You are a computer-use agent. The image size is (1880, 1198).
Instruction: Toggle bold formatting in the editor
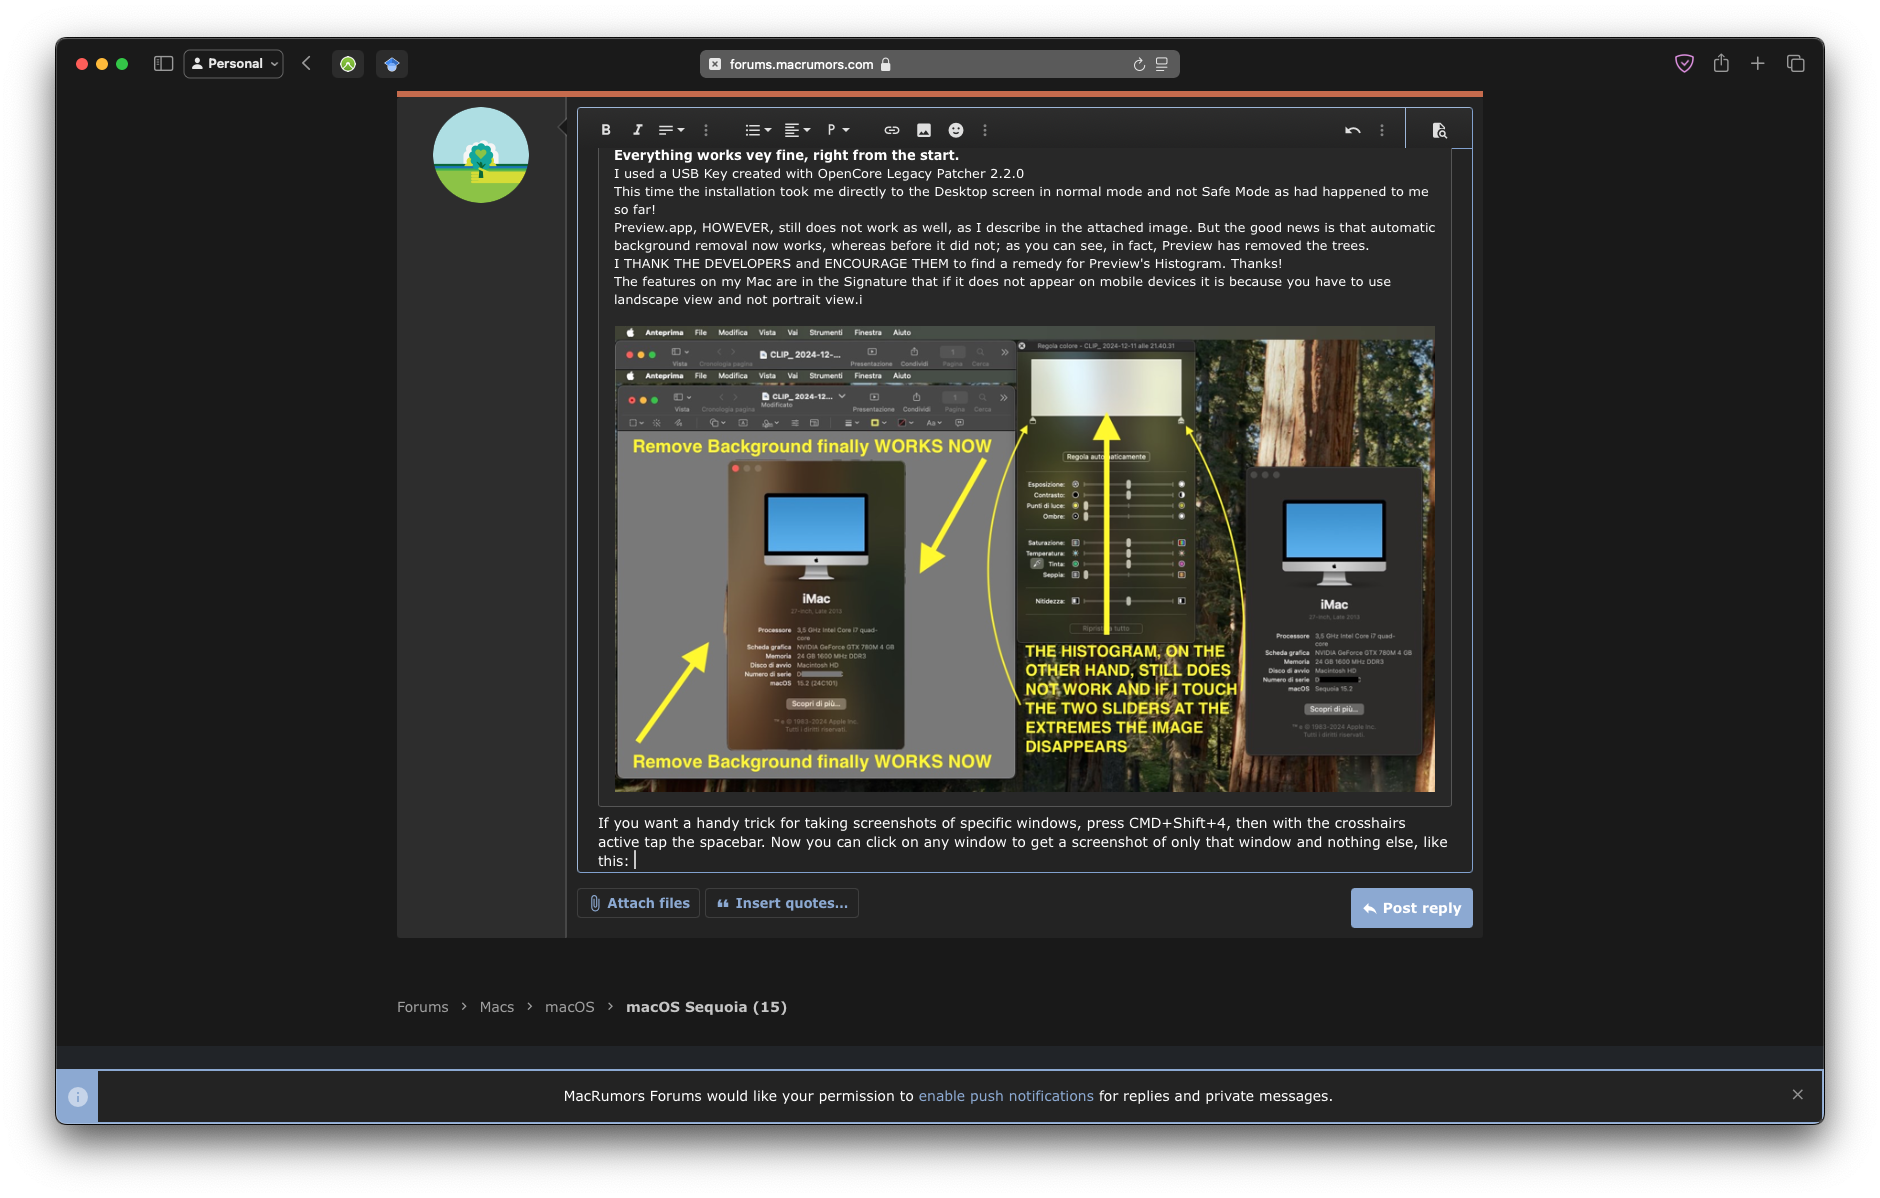pyautogui.click(x=606, y=130)
